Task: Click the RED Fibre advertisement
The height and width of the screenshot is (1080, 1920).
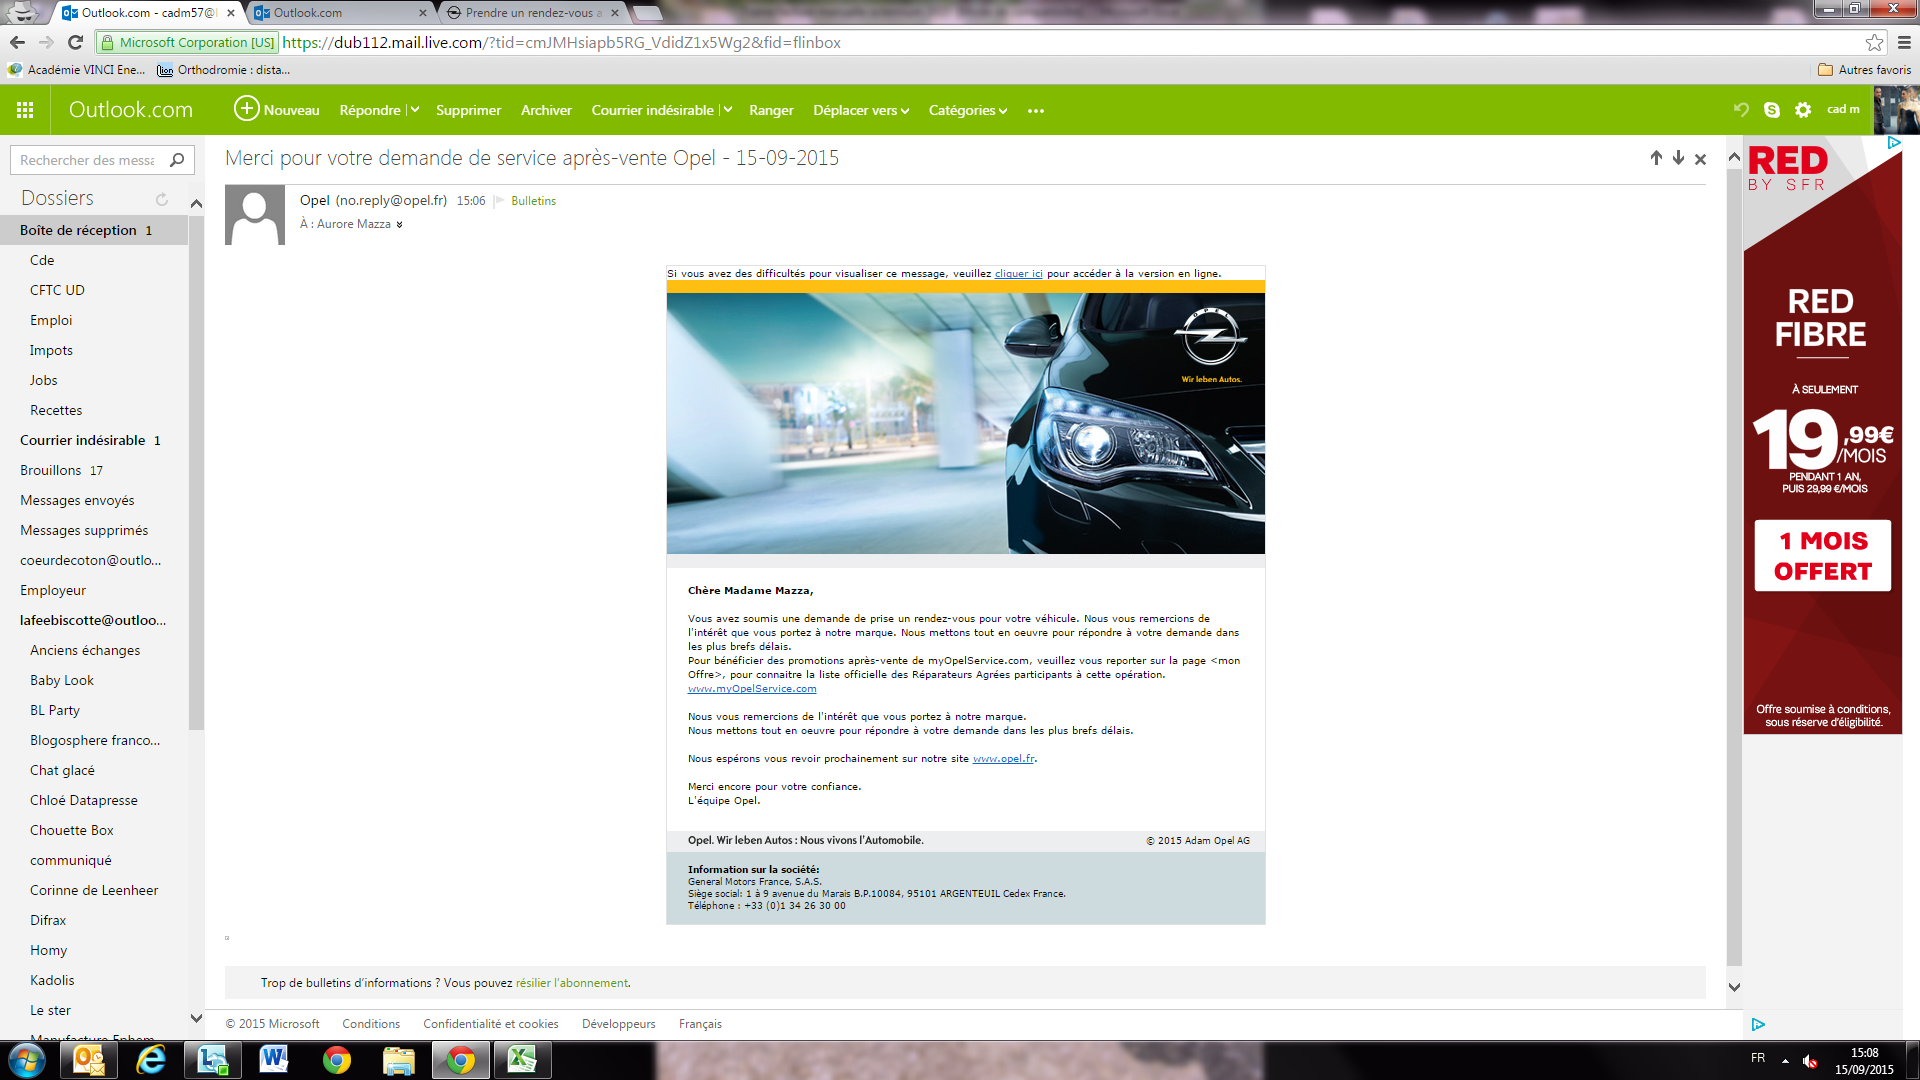Action: 1823,435
